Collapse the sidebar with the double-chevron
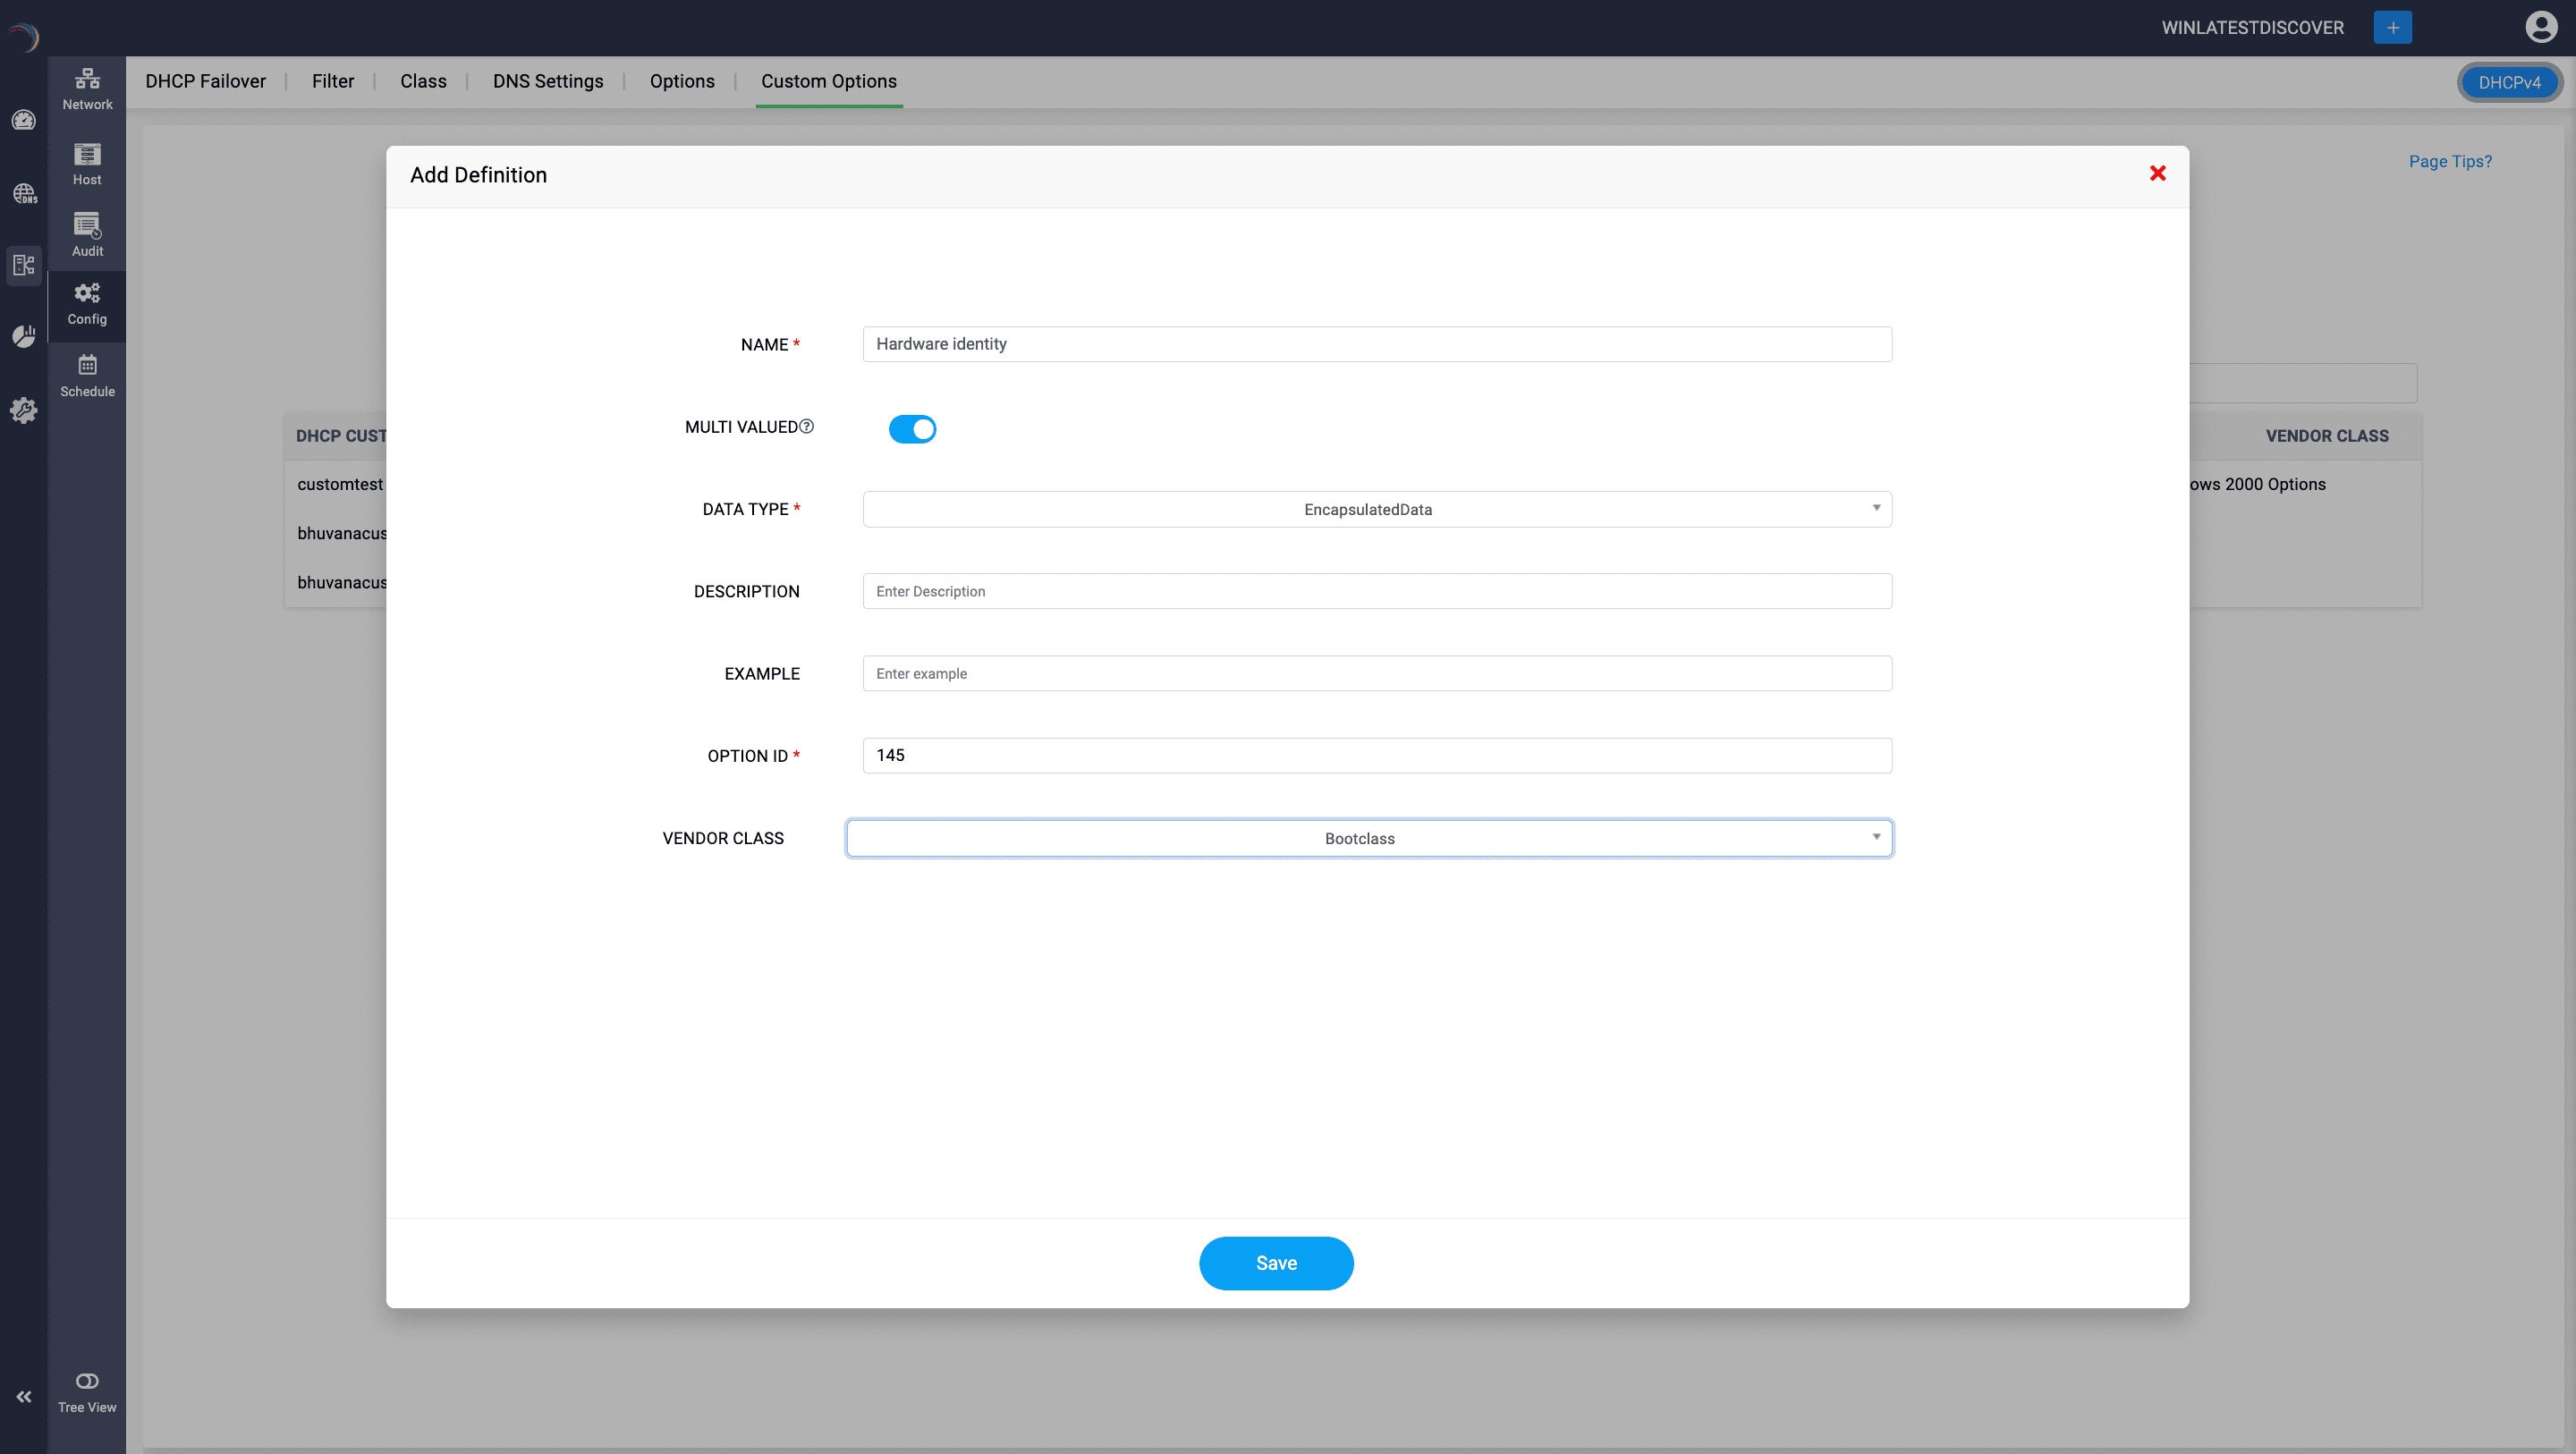Image resolution: width=2576 pixels, height=1454 pixels. click(23, 1396)
